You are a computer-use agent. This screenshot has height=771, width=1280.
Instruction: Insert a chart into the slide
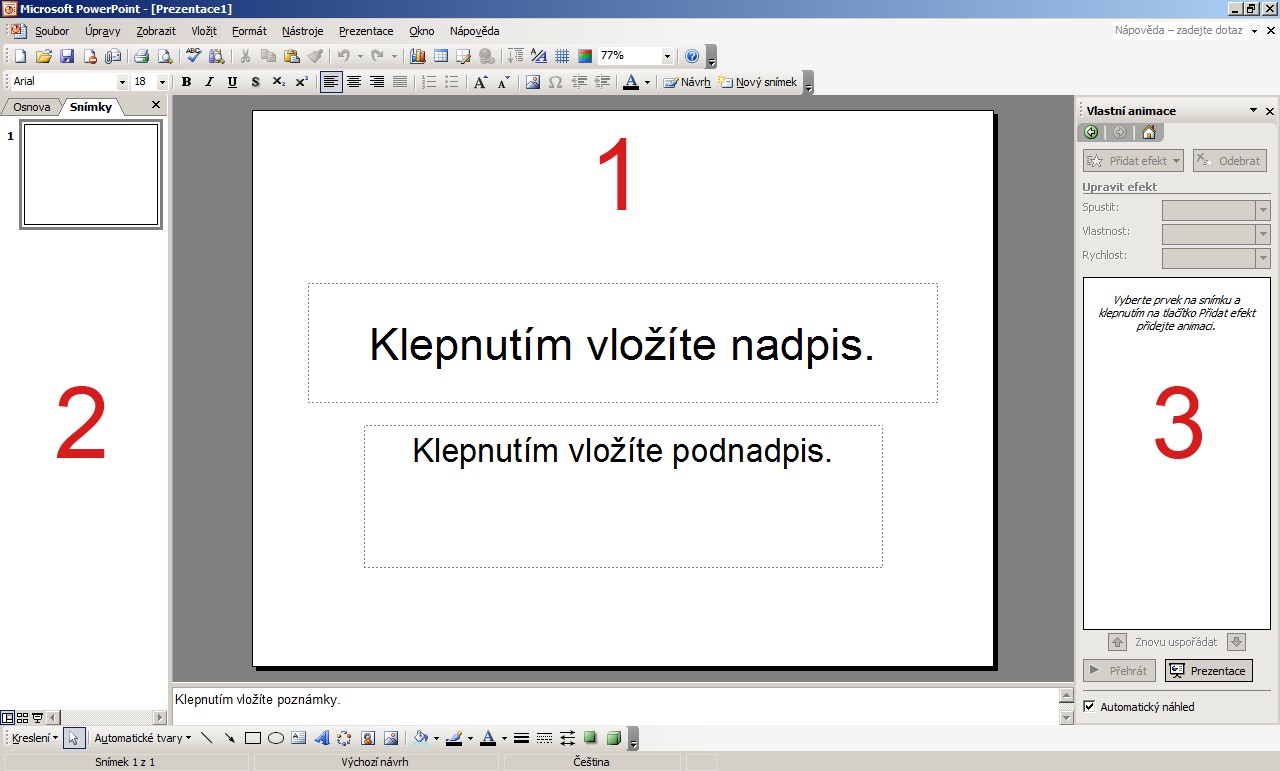click(x=417, y=56)
